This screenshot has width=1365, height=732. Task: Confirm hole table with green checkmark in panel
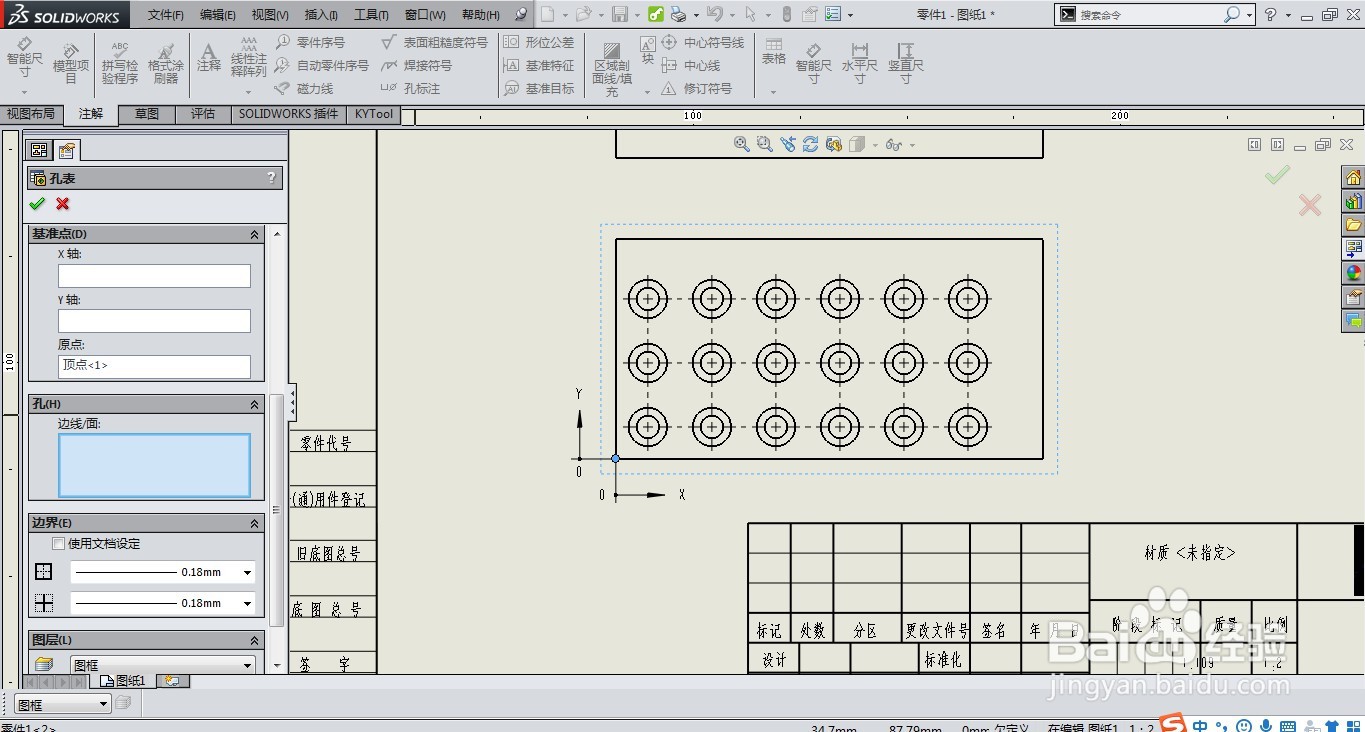(37, 204)
